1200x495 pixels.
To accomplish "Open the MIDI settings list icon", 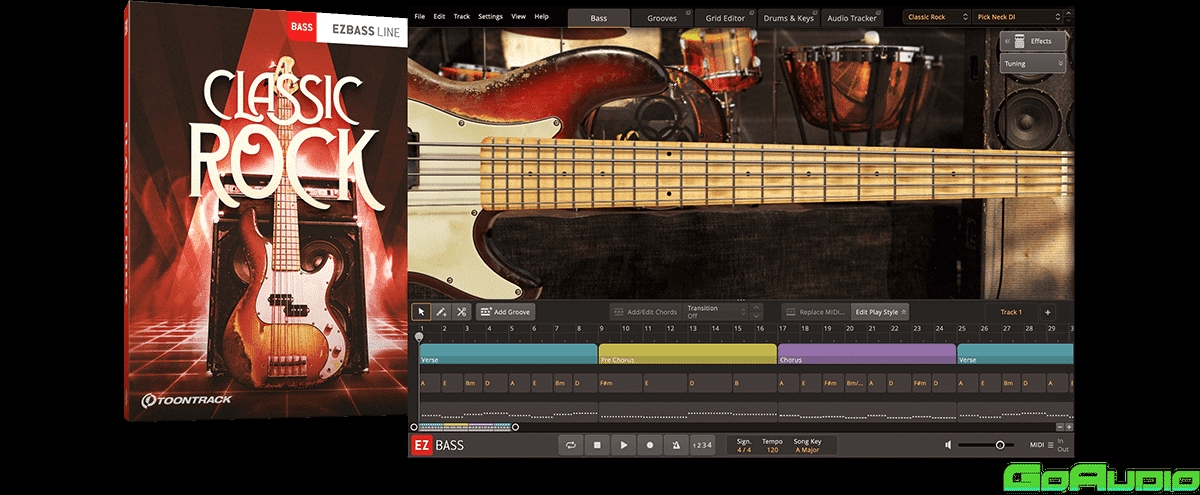I will (x=1051, y=444).
